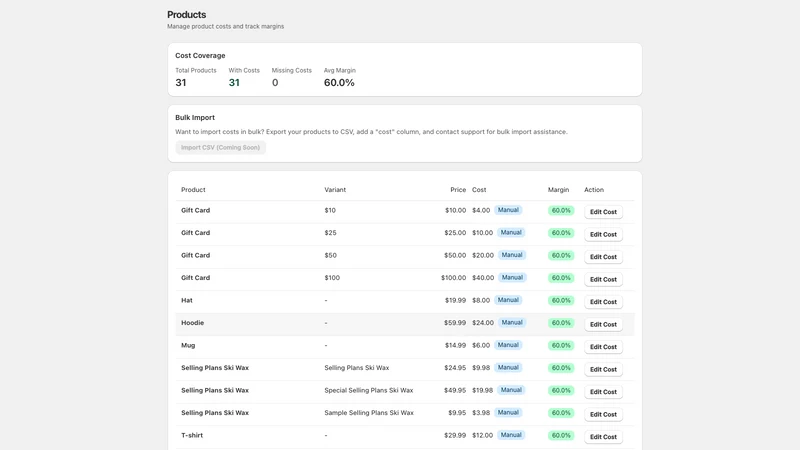Click the Hat product name
The height and width of the screenshot is (450, 800).
[x=187, y=301]
